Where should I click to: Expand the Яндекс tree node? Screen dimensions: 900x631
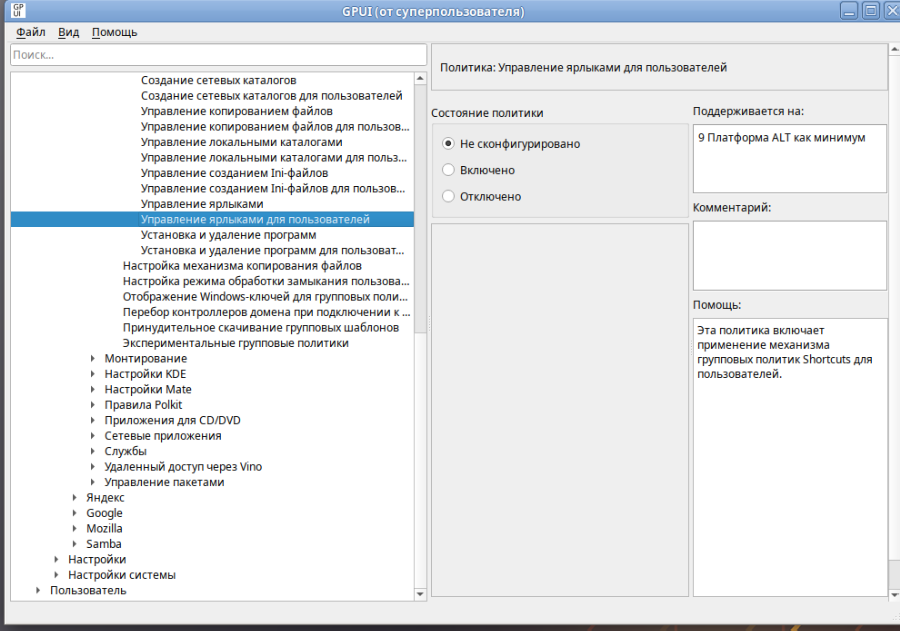(75, 498)
